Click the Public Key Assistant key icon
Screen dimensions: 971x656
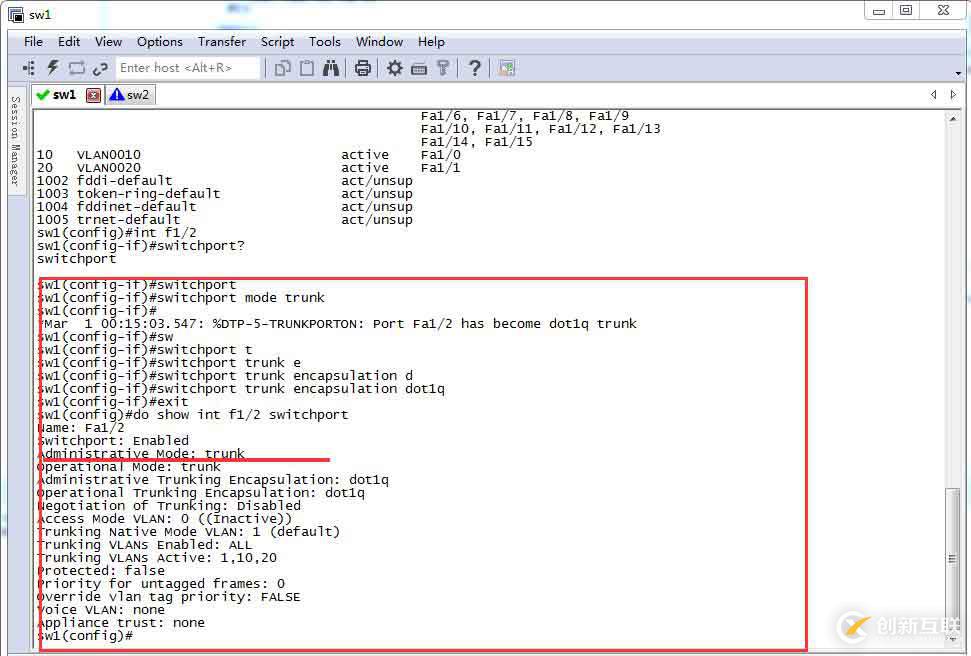[x=443, y=68]
